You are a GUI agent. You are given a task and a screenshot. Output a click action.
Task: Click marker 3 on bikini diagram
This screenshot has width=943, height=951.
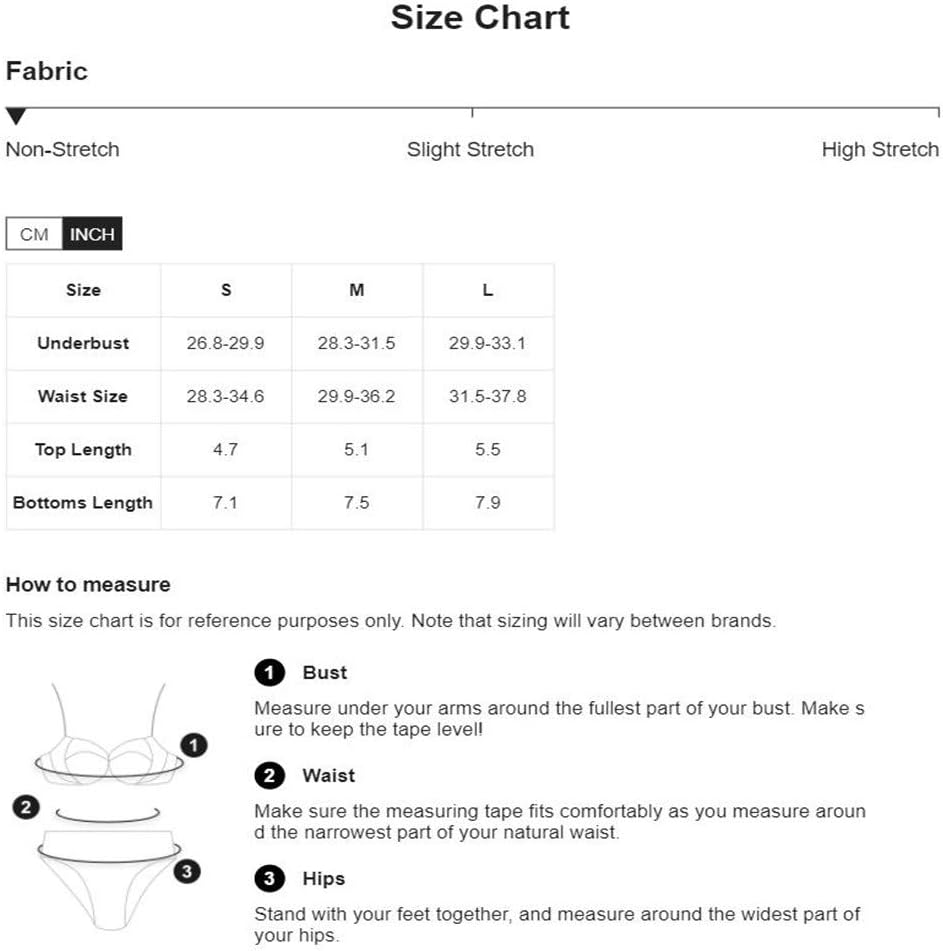187,871
